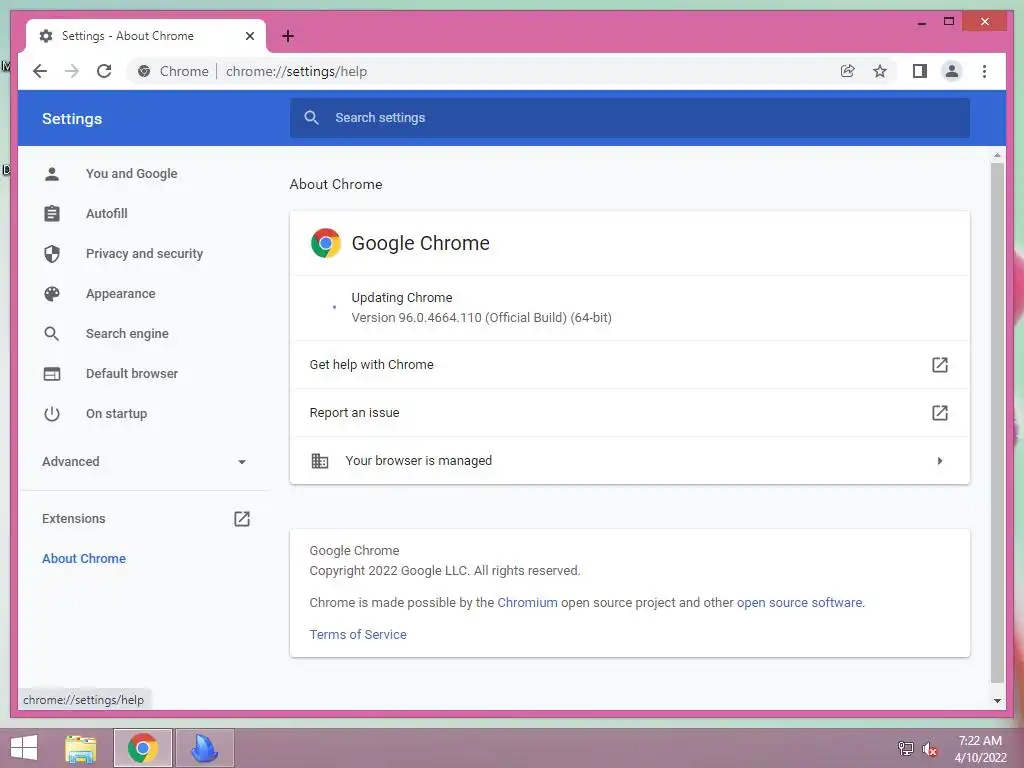
Task: Click the Default browser window icon
Action: click(52, 374)
